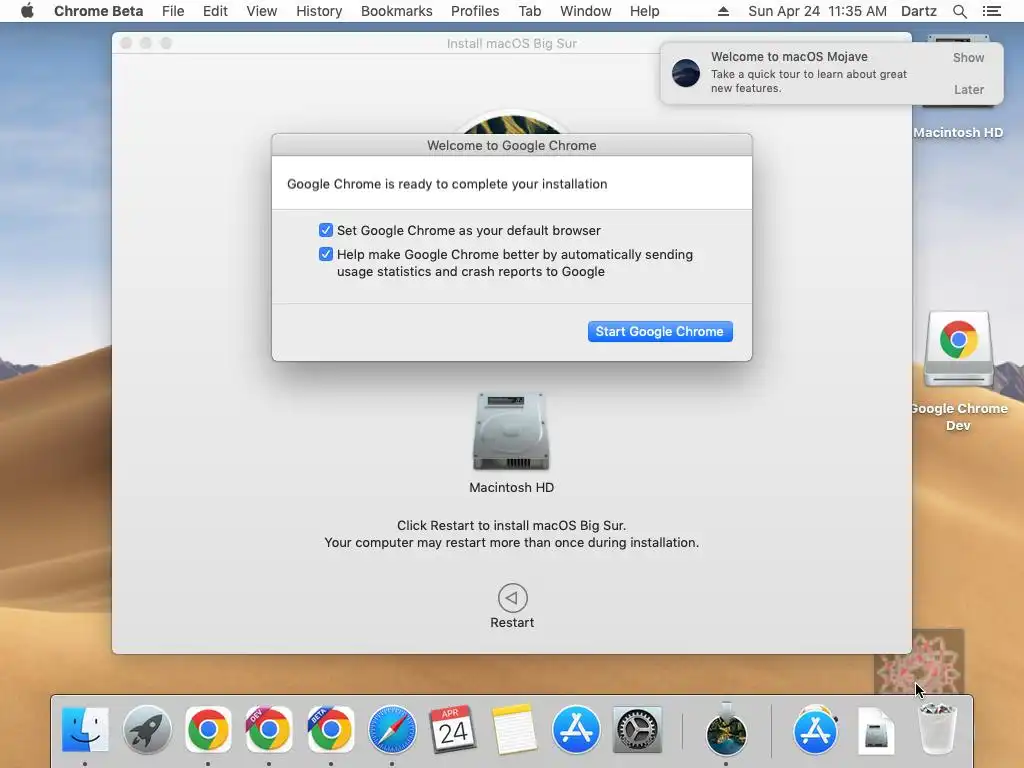Click Start Google Chrome button
Screen dimensions: 1024x768
point(660,331)
